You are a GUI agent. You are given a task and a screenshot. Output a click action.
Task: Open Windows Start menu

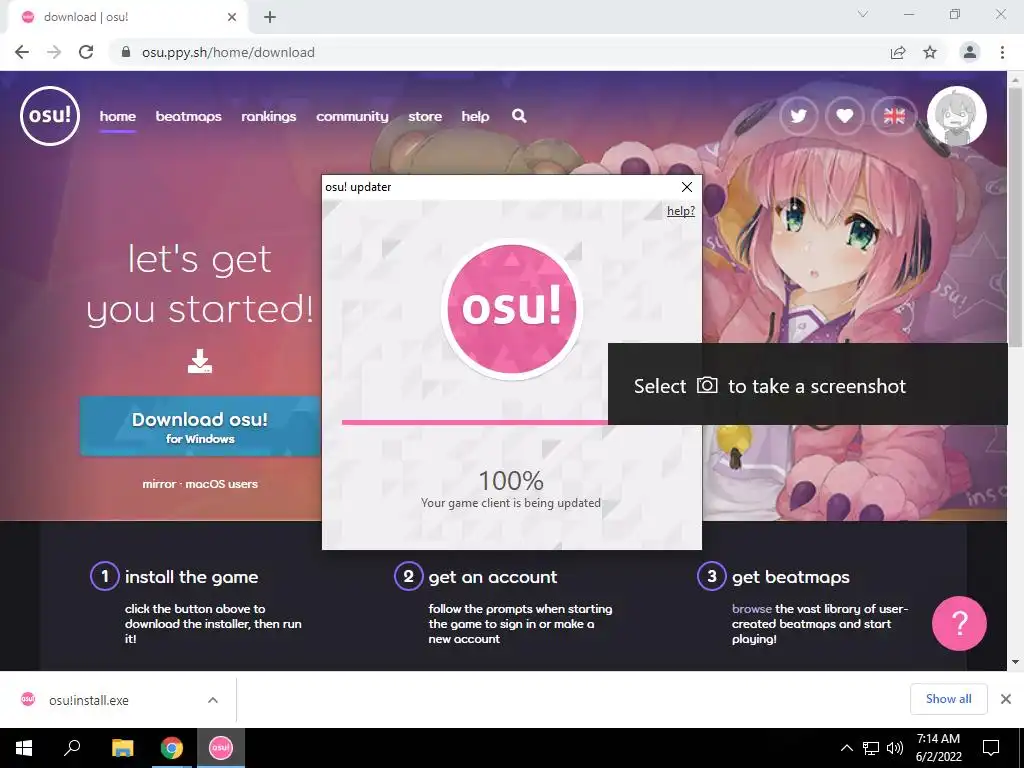[x=24, y=748]
